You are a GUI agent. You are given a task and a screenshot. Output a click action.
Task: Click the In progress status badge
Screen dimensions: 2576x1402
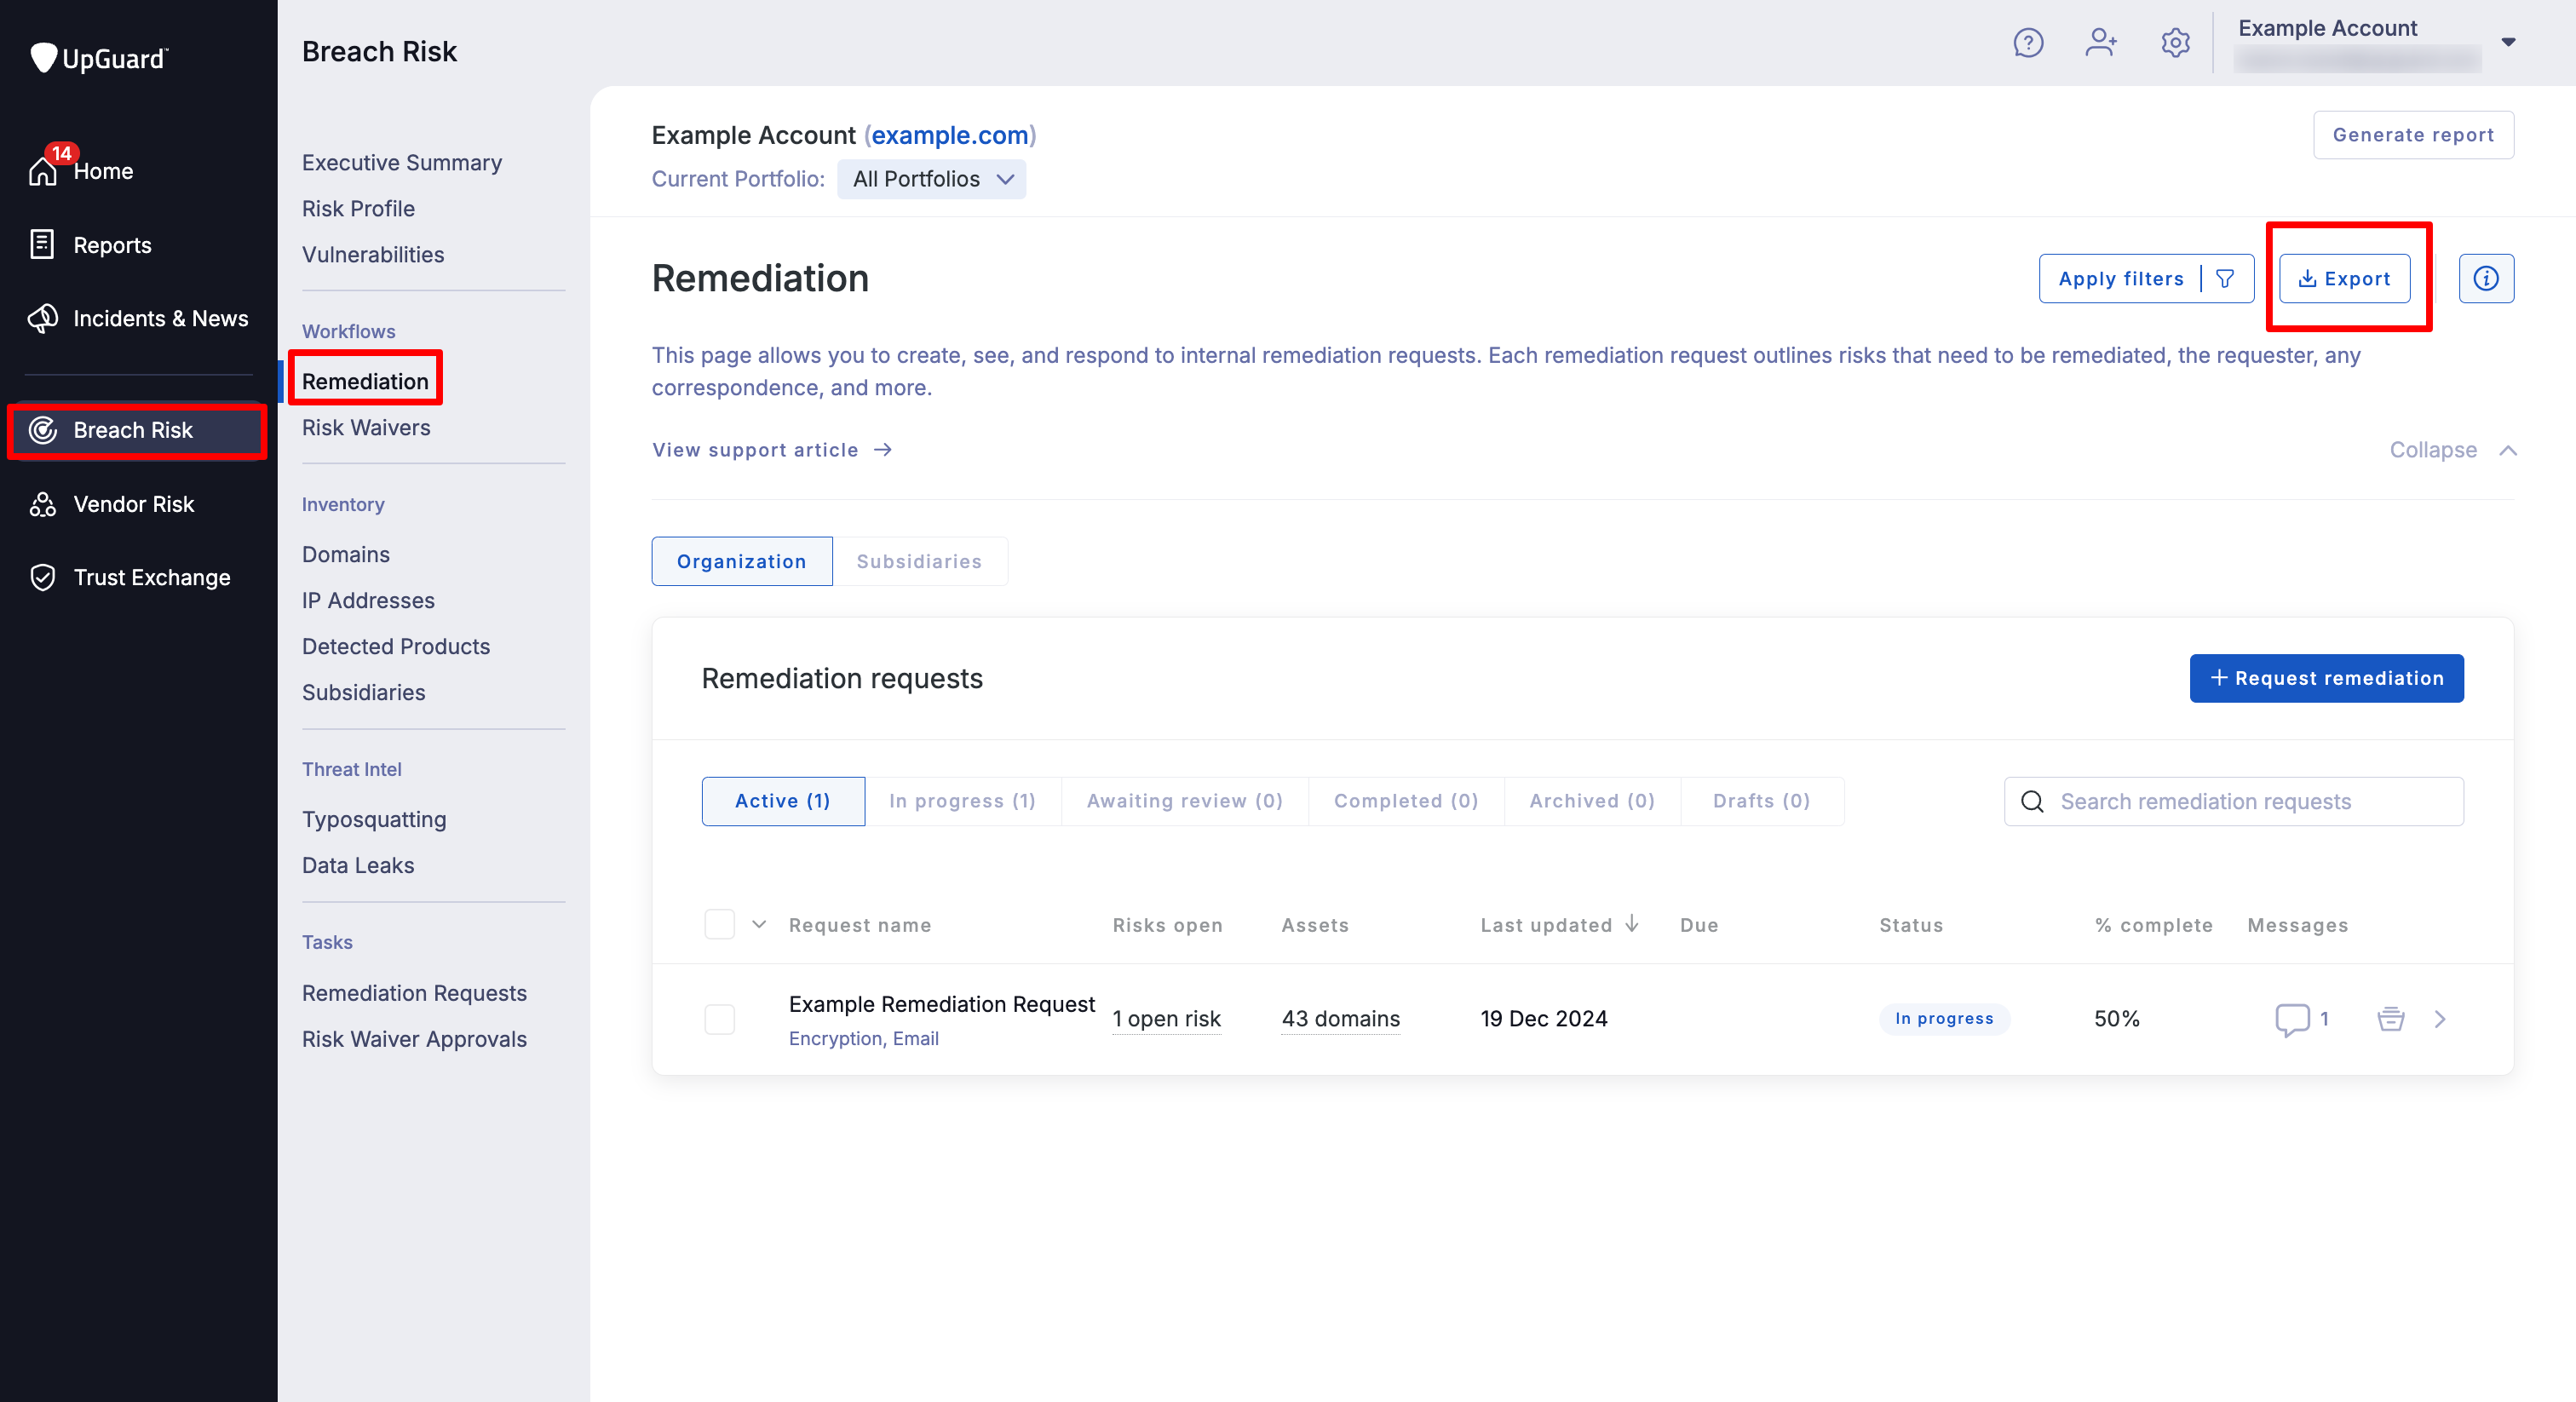click(x=1944, y=1018)
